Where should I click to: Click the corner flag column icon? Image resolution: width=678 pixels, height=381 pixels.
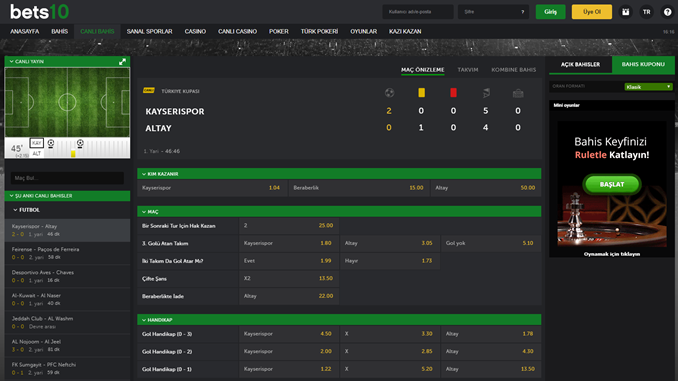(x=486, y=93)
